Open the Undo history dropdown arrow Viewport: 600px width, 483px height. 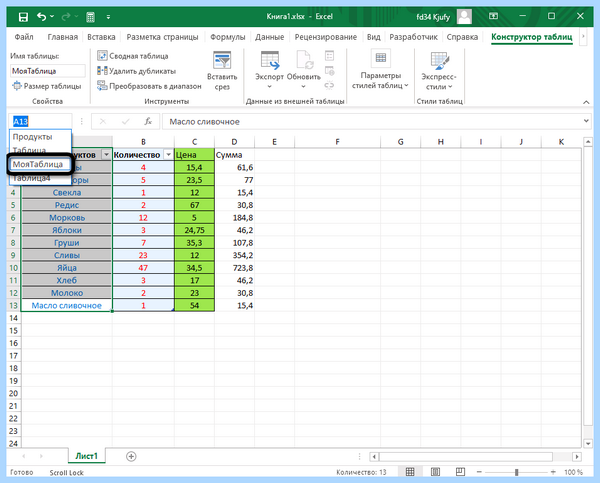click(52, 16)
